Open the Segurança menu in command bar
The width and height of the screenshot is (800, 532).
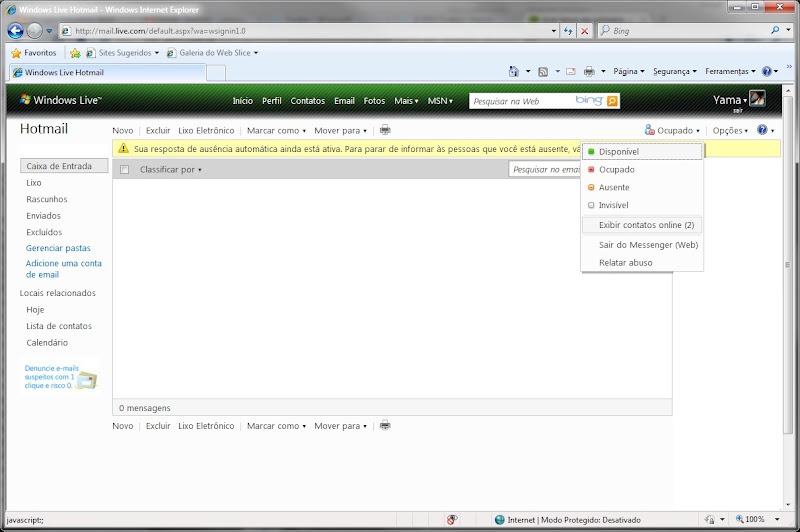click(674, 71)
